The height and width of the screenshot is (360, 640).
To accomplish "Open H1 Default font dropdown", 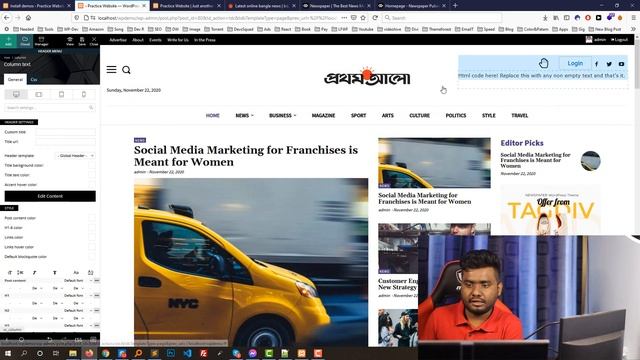I will [x=77, y=296].
